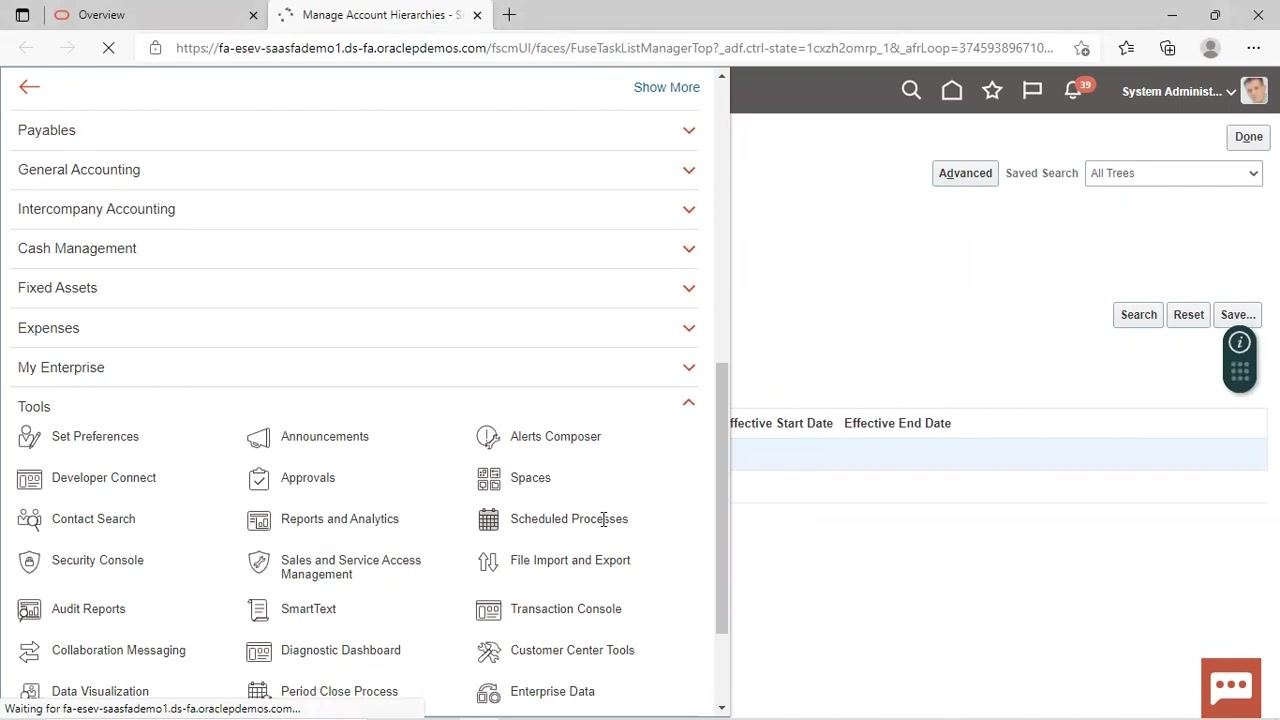Click the Advanced search button
This screenshot has width=1280, height=720.
[x=965, y=174]
